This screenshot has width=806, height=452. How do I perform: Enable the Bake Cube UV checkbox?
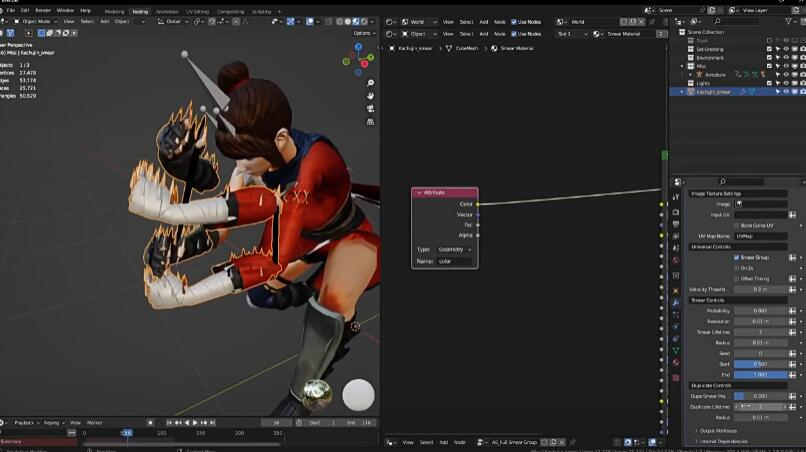click(x=736, y=225)
